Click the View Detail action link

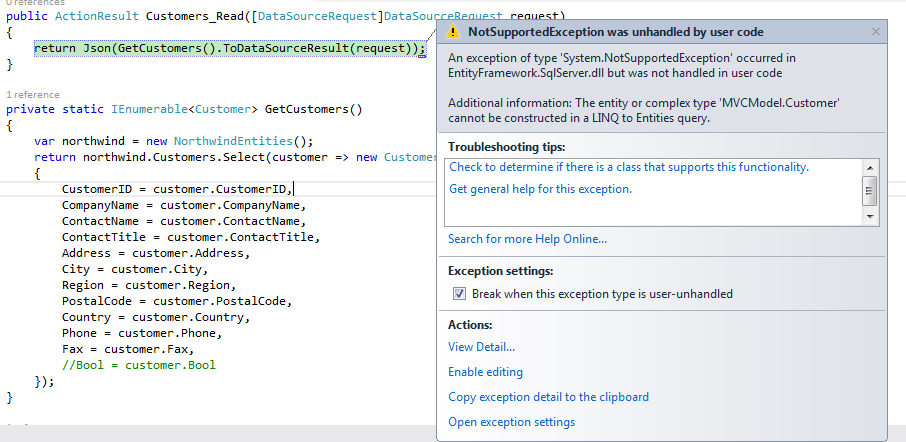click(481, 347)
